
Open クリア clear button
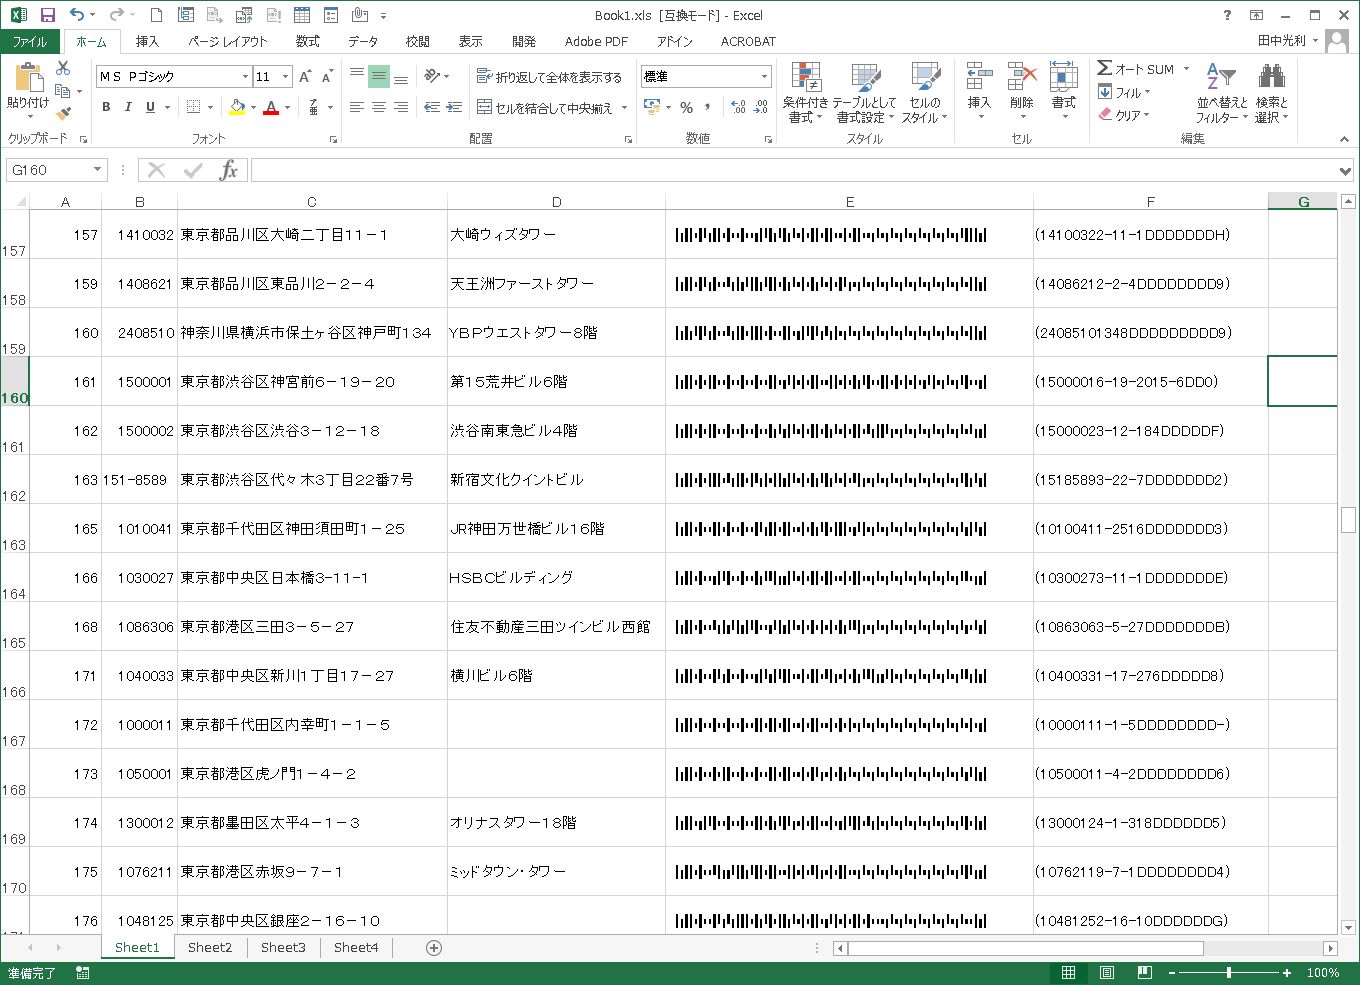pyautogui.click(x=1125, y=115)
